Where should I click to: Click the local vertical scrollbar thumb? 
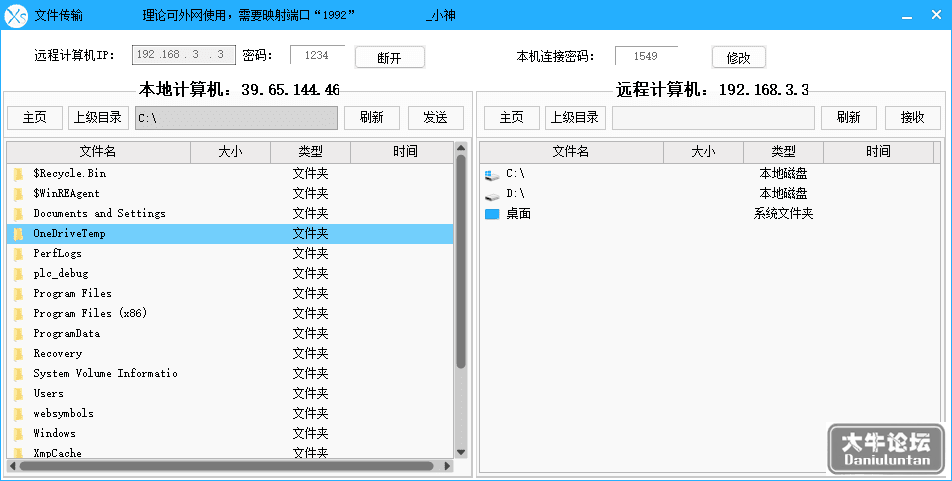(x=461, y=262)
